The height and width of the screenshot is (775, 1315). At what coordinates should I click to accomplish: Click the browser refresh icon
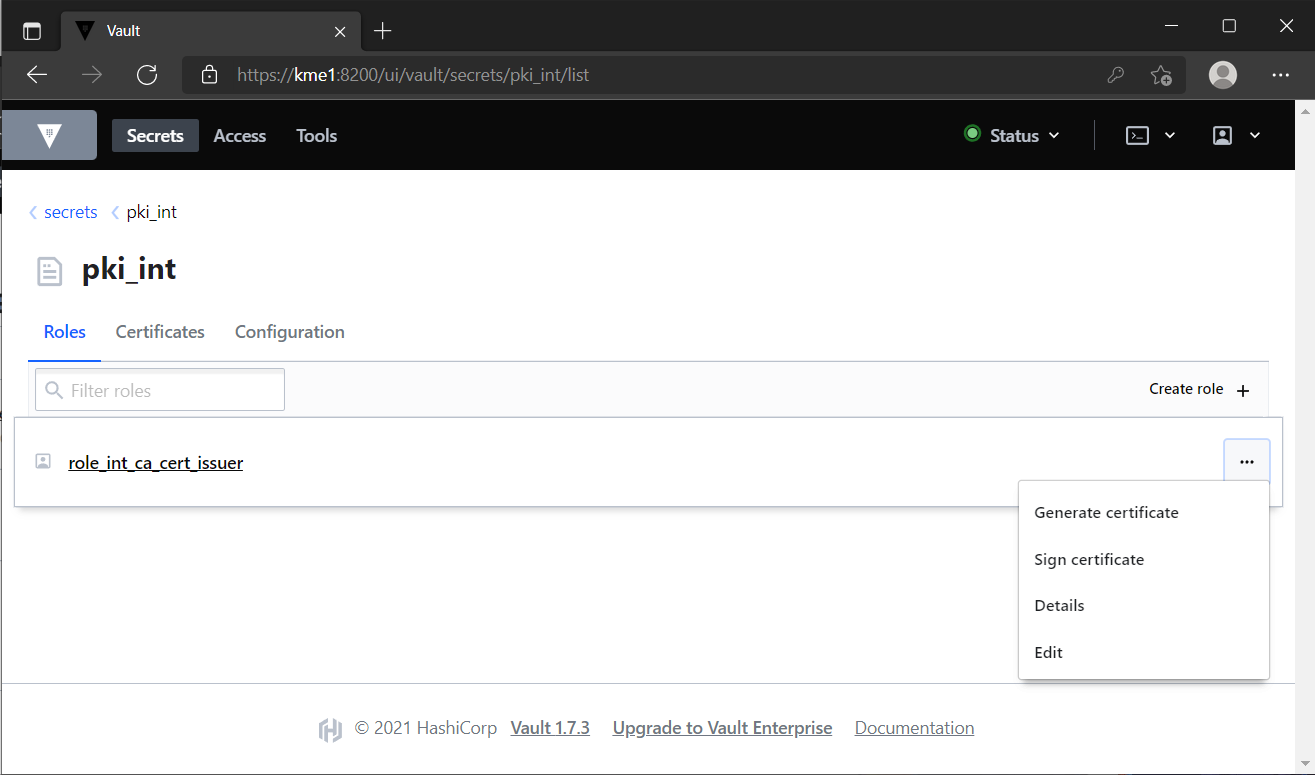(x=147, y=74)
